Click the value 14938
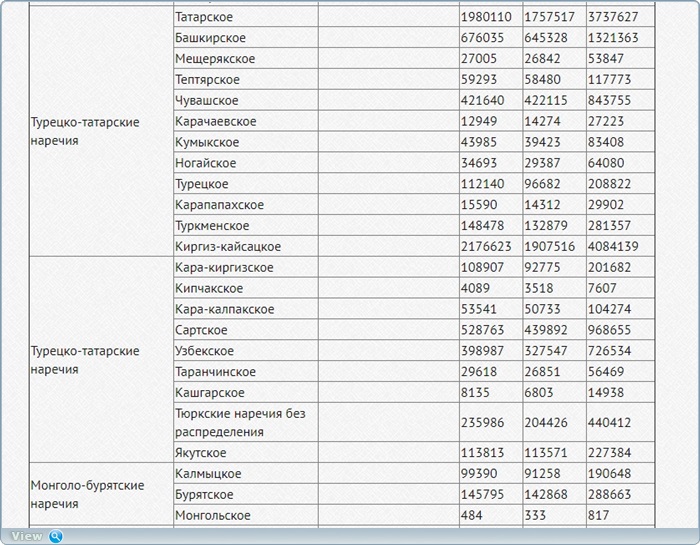Viewport: 700px width, 545px height. point(606,392)
